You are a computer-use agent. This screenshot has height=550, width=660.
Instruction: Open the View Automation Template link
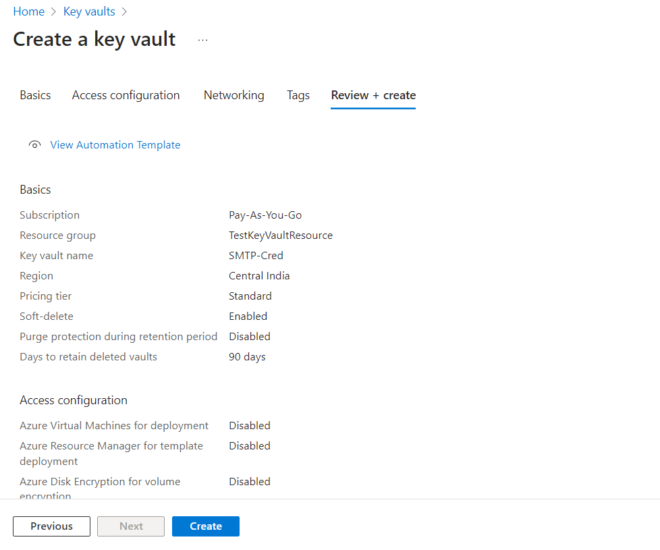(x=115, y=145)
